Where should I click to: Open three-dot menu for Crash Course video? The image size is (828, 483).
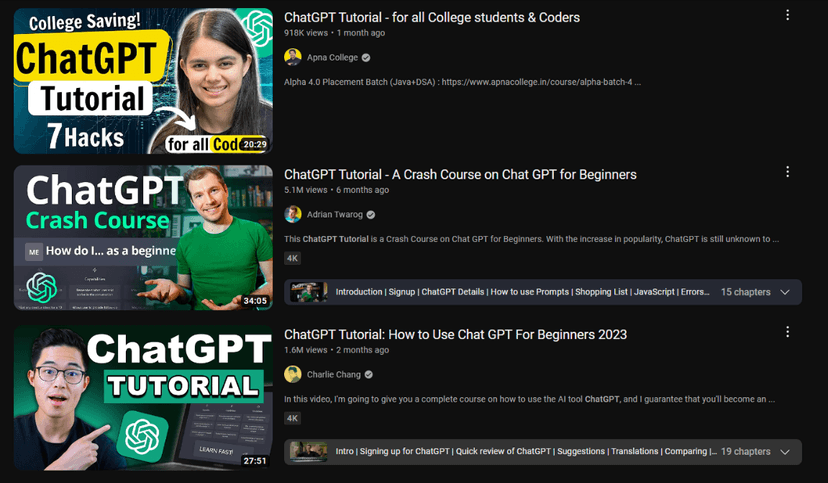coord(787,172)
